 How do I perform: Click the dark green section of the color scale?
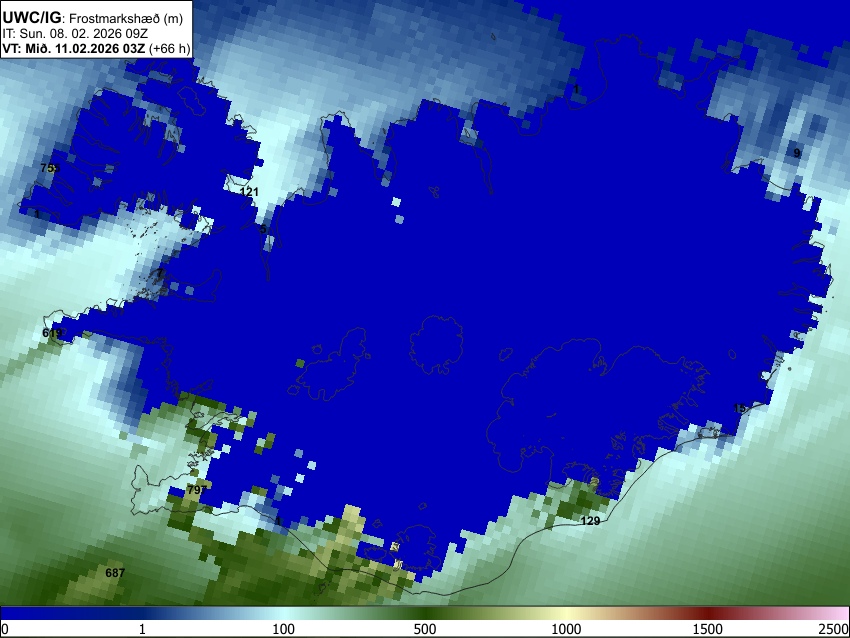tap(424, 614)
